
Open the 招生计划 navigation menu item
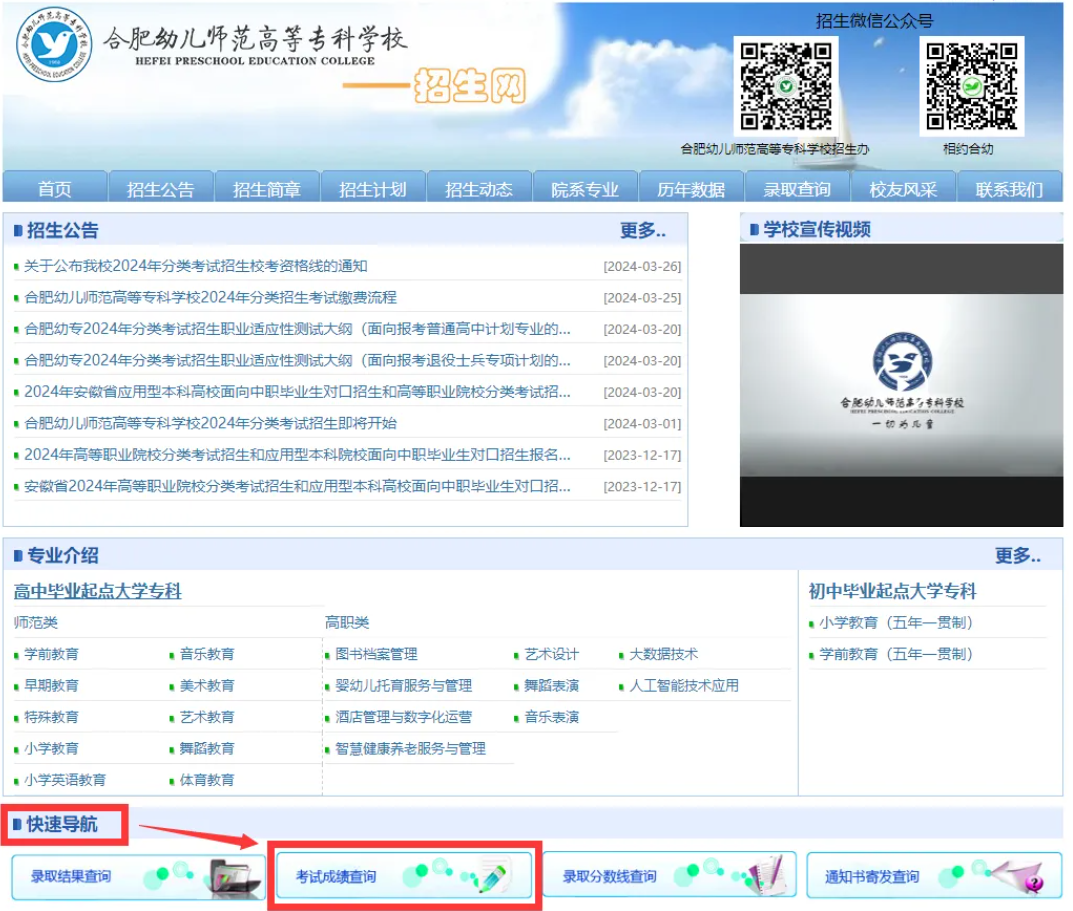(x=373, y=186)
